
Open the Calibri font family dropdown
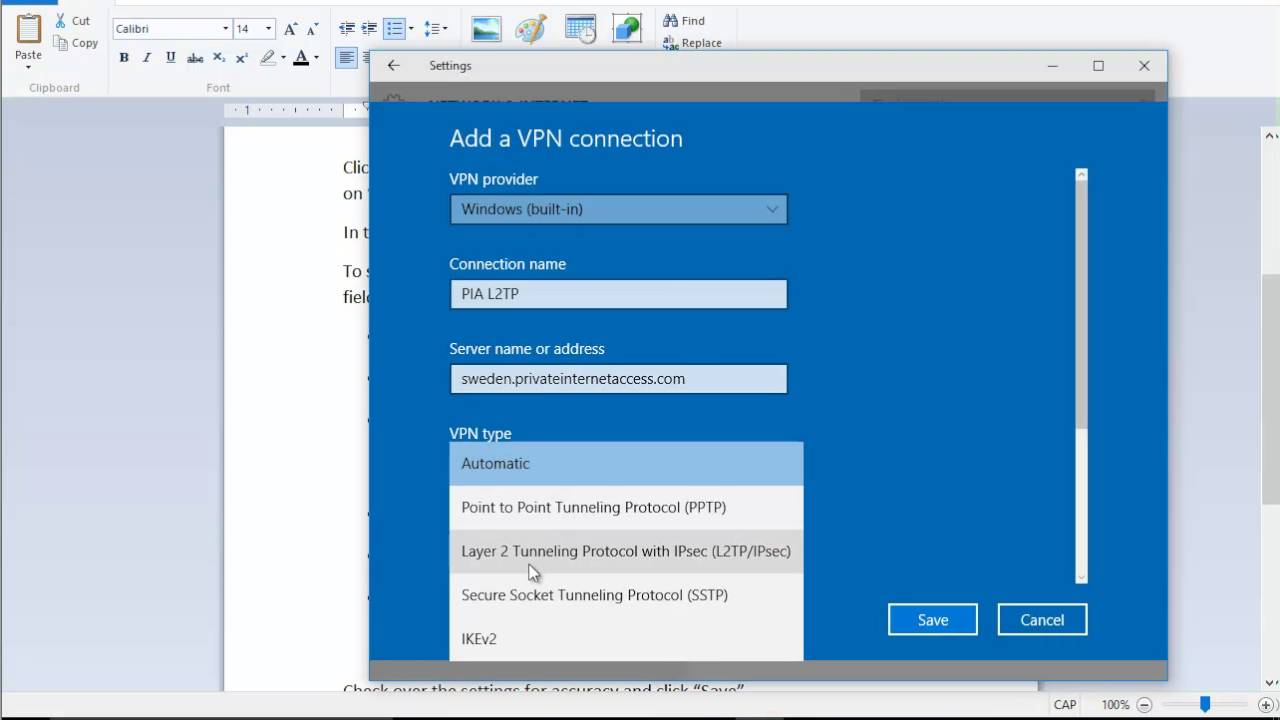226,29
